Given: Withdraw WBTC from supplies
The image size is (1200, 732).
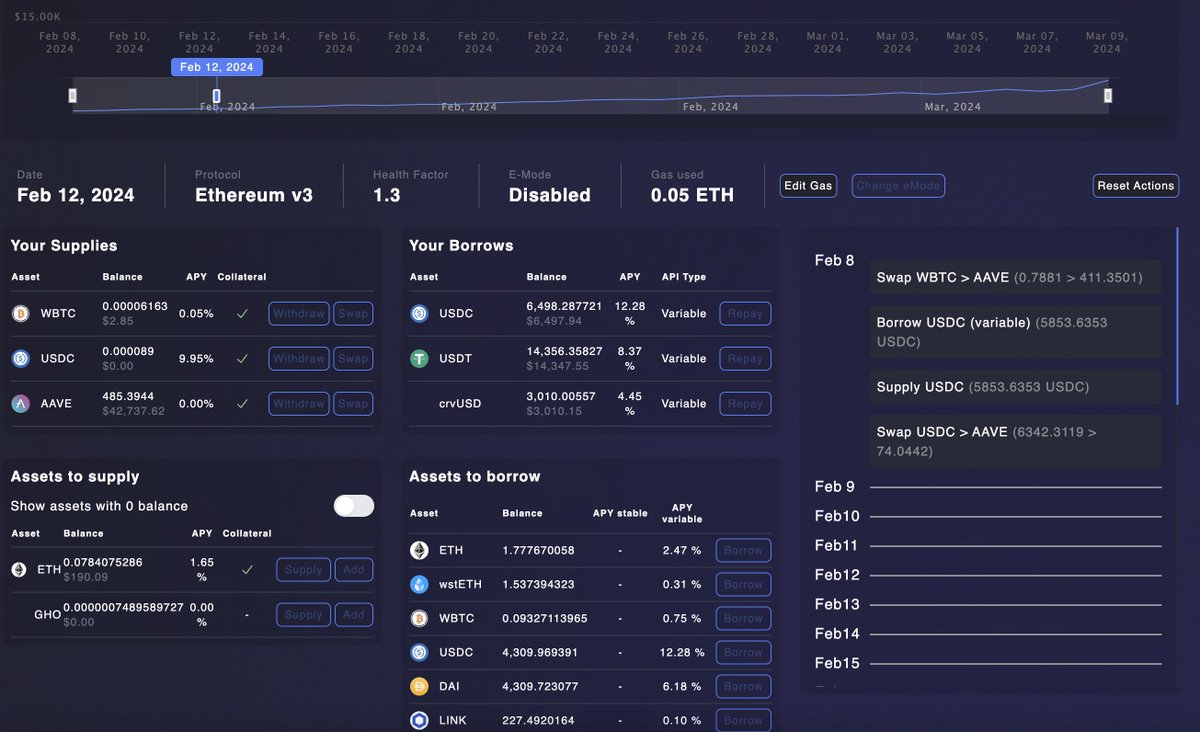Looking at the screenshot, I should pos(299,314).
